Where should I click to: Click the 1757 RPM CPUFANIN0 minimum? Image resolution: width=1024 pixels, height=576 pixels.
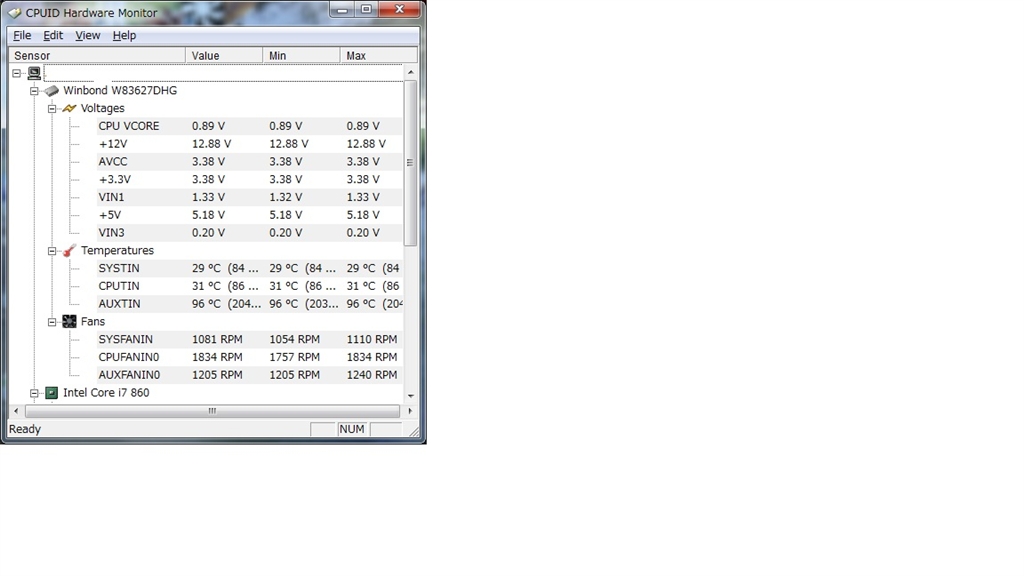tap(295, 357)
